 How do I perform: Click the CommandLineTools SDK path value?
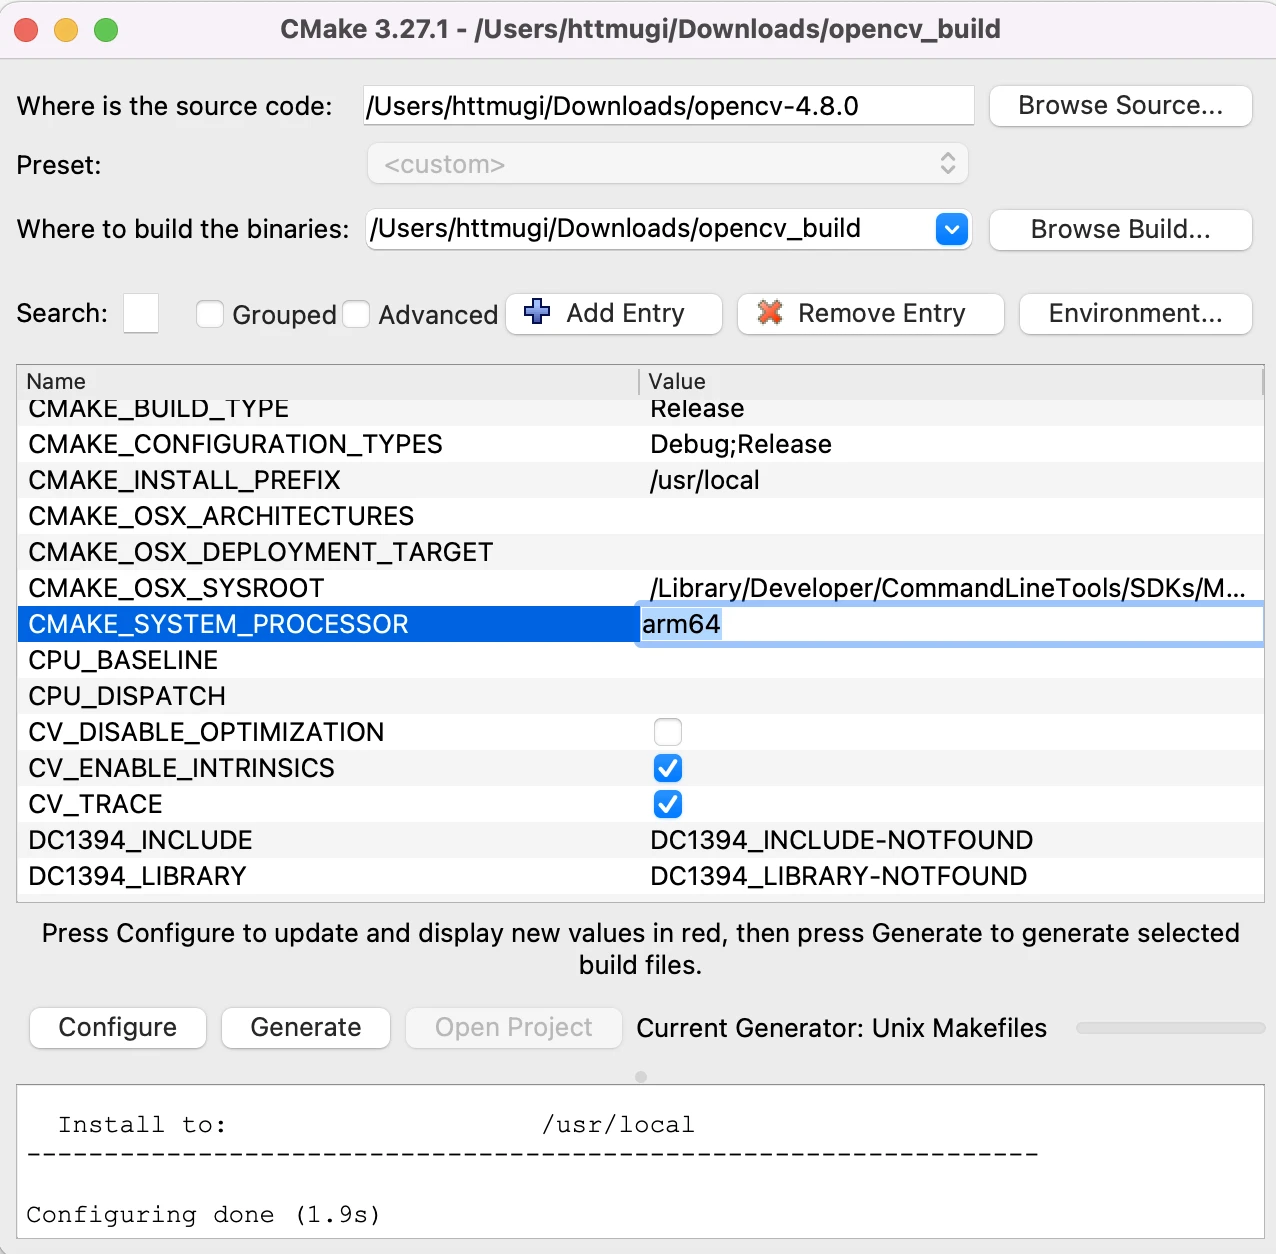948,588
